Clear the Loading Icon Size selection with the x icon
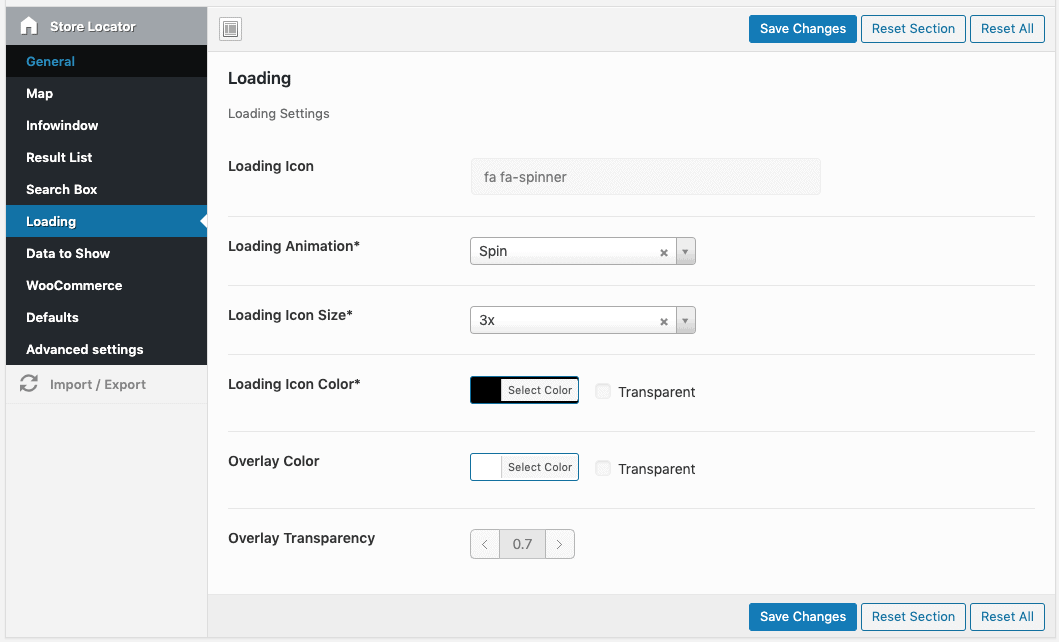This screenshot has width=1059, height=642. click(x=663, y=320)
